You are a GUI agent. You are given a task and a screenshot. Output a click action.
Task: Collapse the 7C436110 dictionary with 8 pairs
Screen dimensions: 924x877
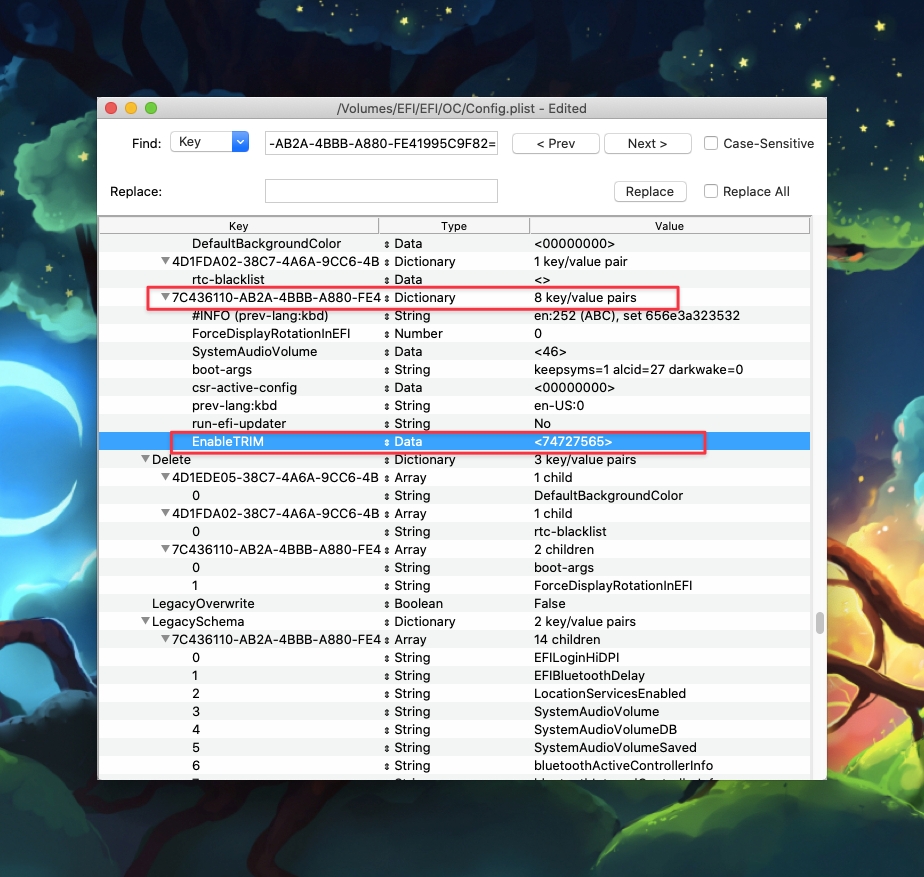click(165, 298)
